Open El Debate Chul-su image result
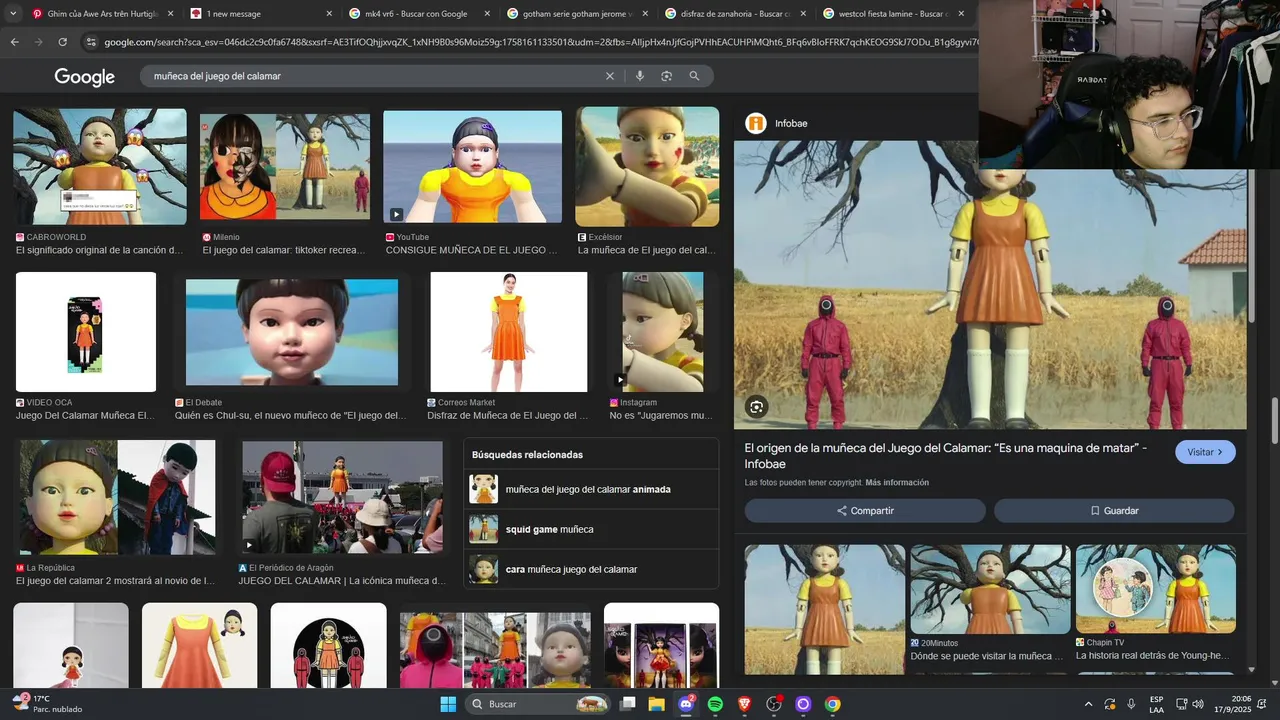The height and width of the screenshot is (720, 1280). pyautogui.click(x=292, y=332)
